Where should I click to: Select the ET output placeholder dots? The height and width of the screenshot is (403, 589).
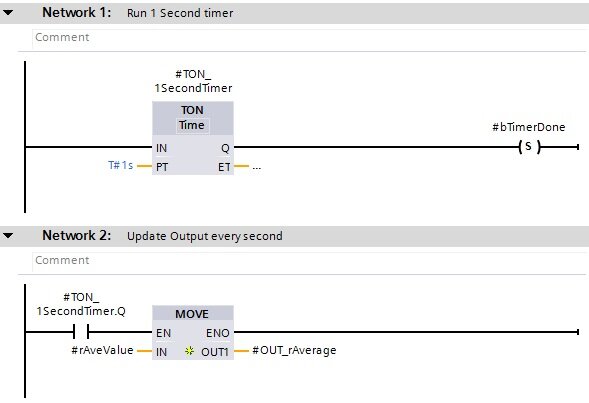pos(257,167)
